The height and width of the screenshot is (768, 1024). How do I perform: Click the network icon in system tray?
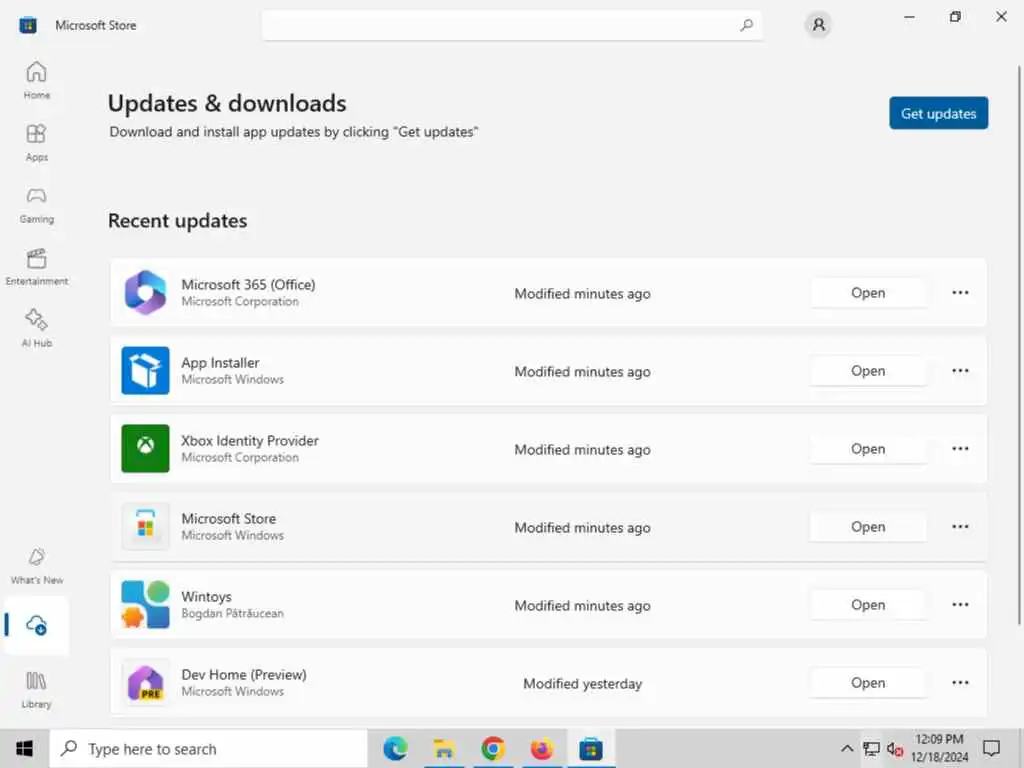[871, 748]
